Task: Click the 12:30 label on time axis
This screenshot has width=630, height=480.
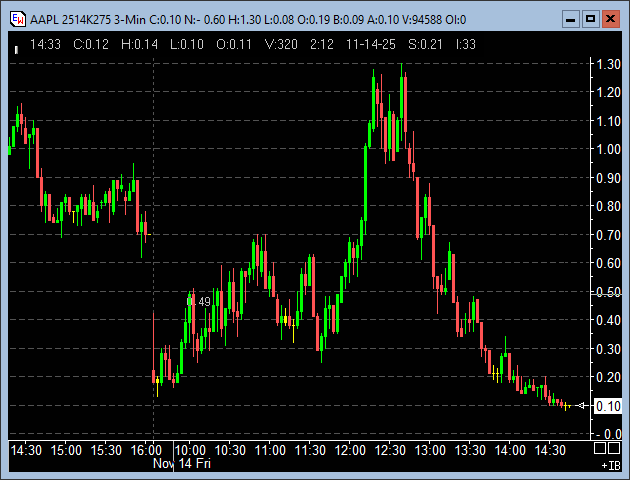Action: [x=390, y=451]
